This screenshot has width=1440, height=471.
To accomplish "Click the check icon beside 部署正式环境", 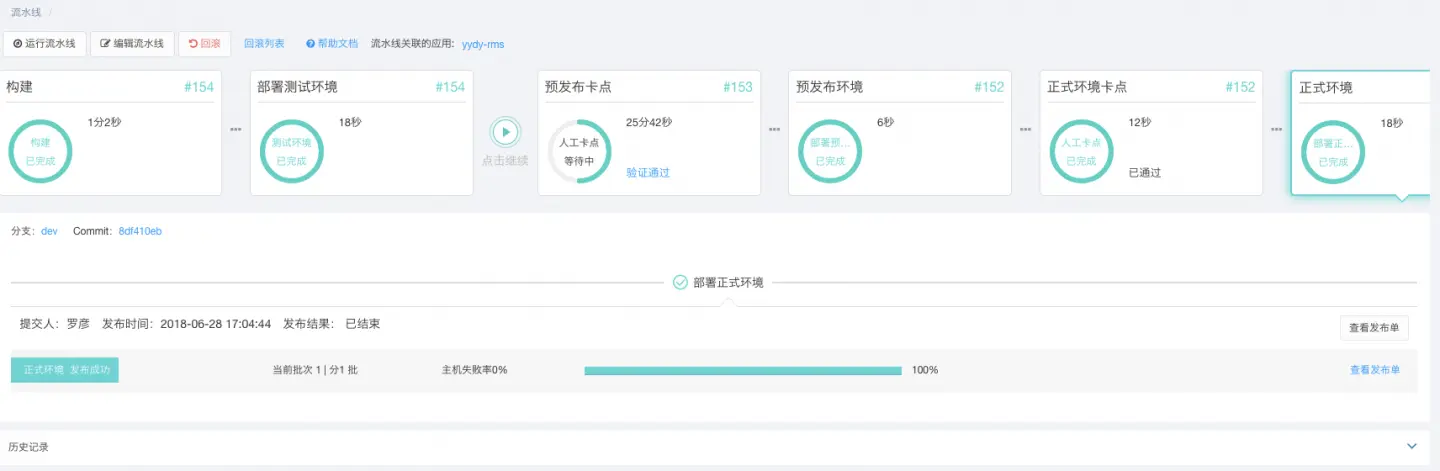I will pyautogui.click(x=680, y=282).
